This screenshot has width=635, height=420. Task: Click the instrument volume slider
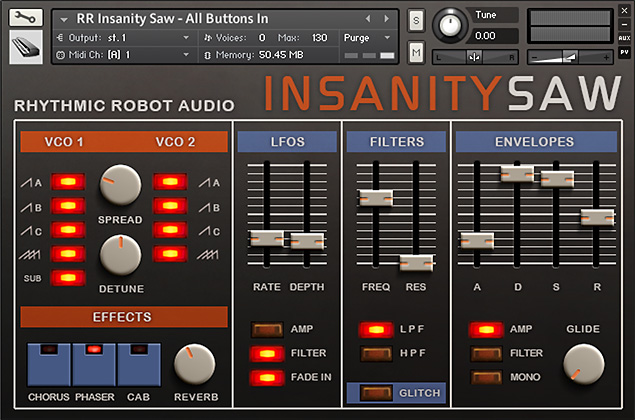click(570, 57)
